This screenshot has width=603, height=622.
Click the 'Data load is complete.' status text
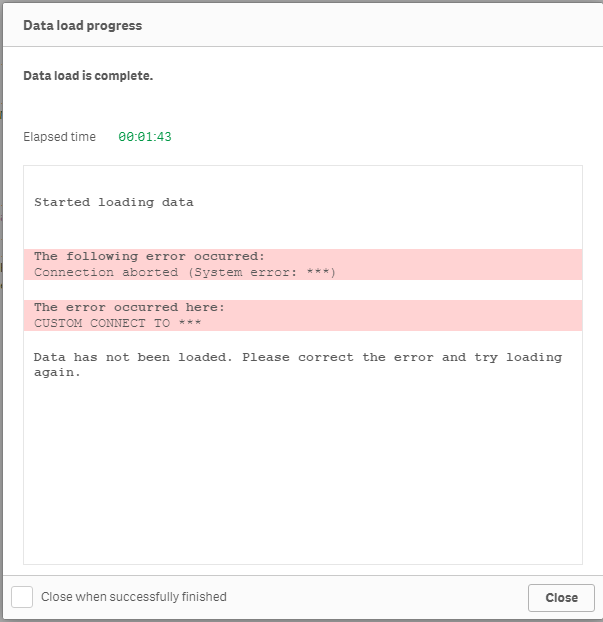88,75
